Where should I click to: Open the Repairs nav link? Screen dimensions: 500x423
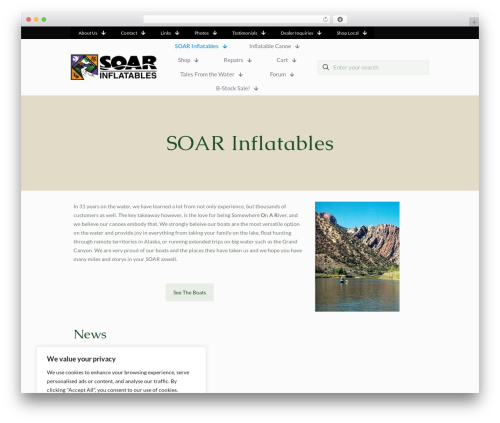click(x=233, y=60)
